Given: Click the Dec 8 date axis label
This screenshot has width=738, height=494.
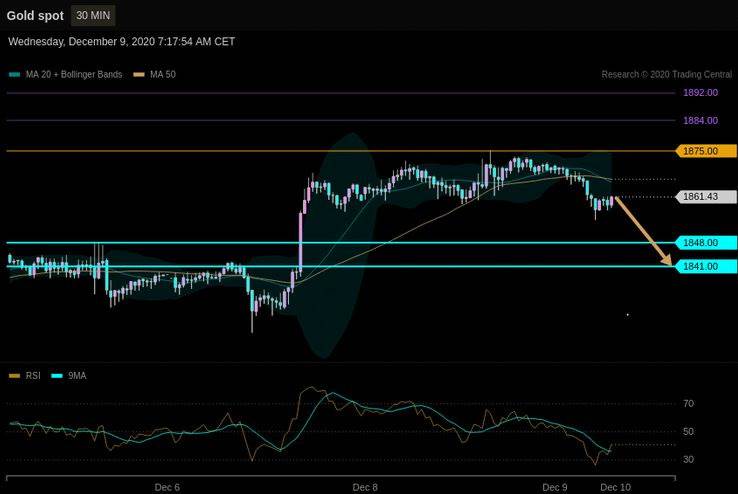Looking at the screenshot, I should point(365,487).
